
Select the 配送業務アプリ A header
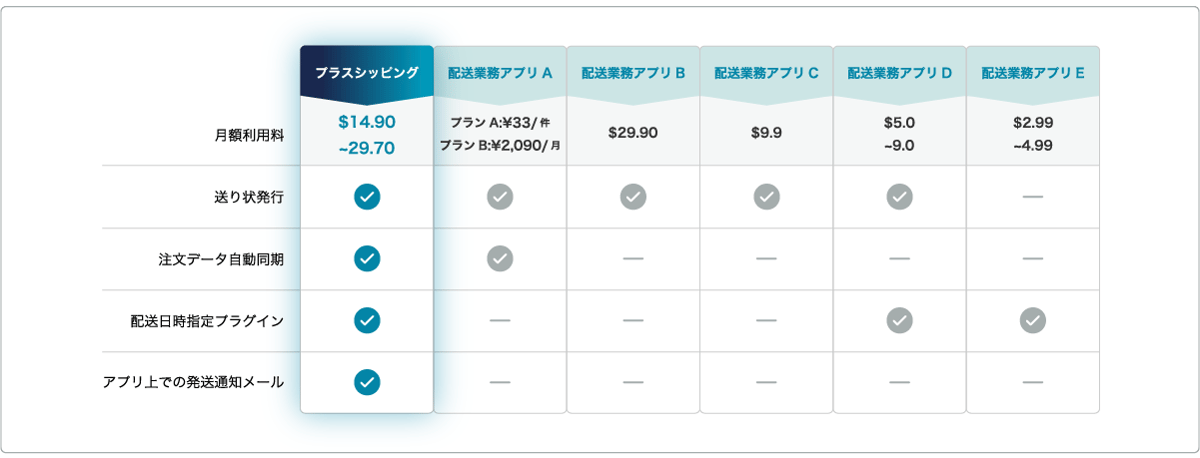pos(500,73)
